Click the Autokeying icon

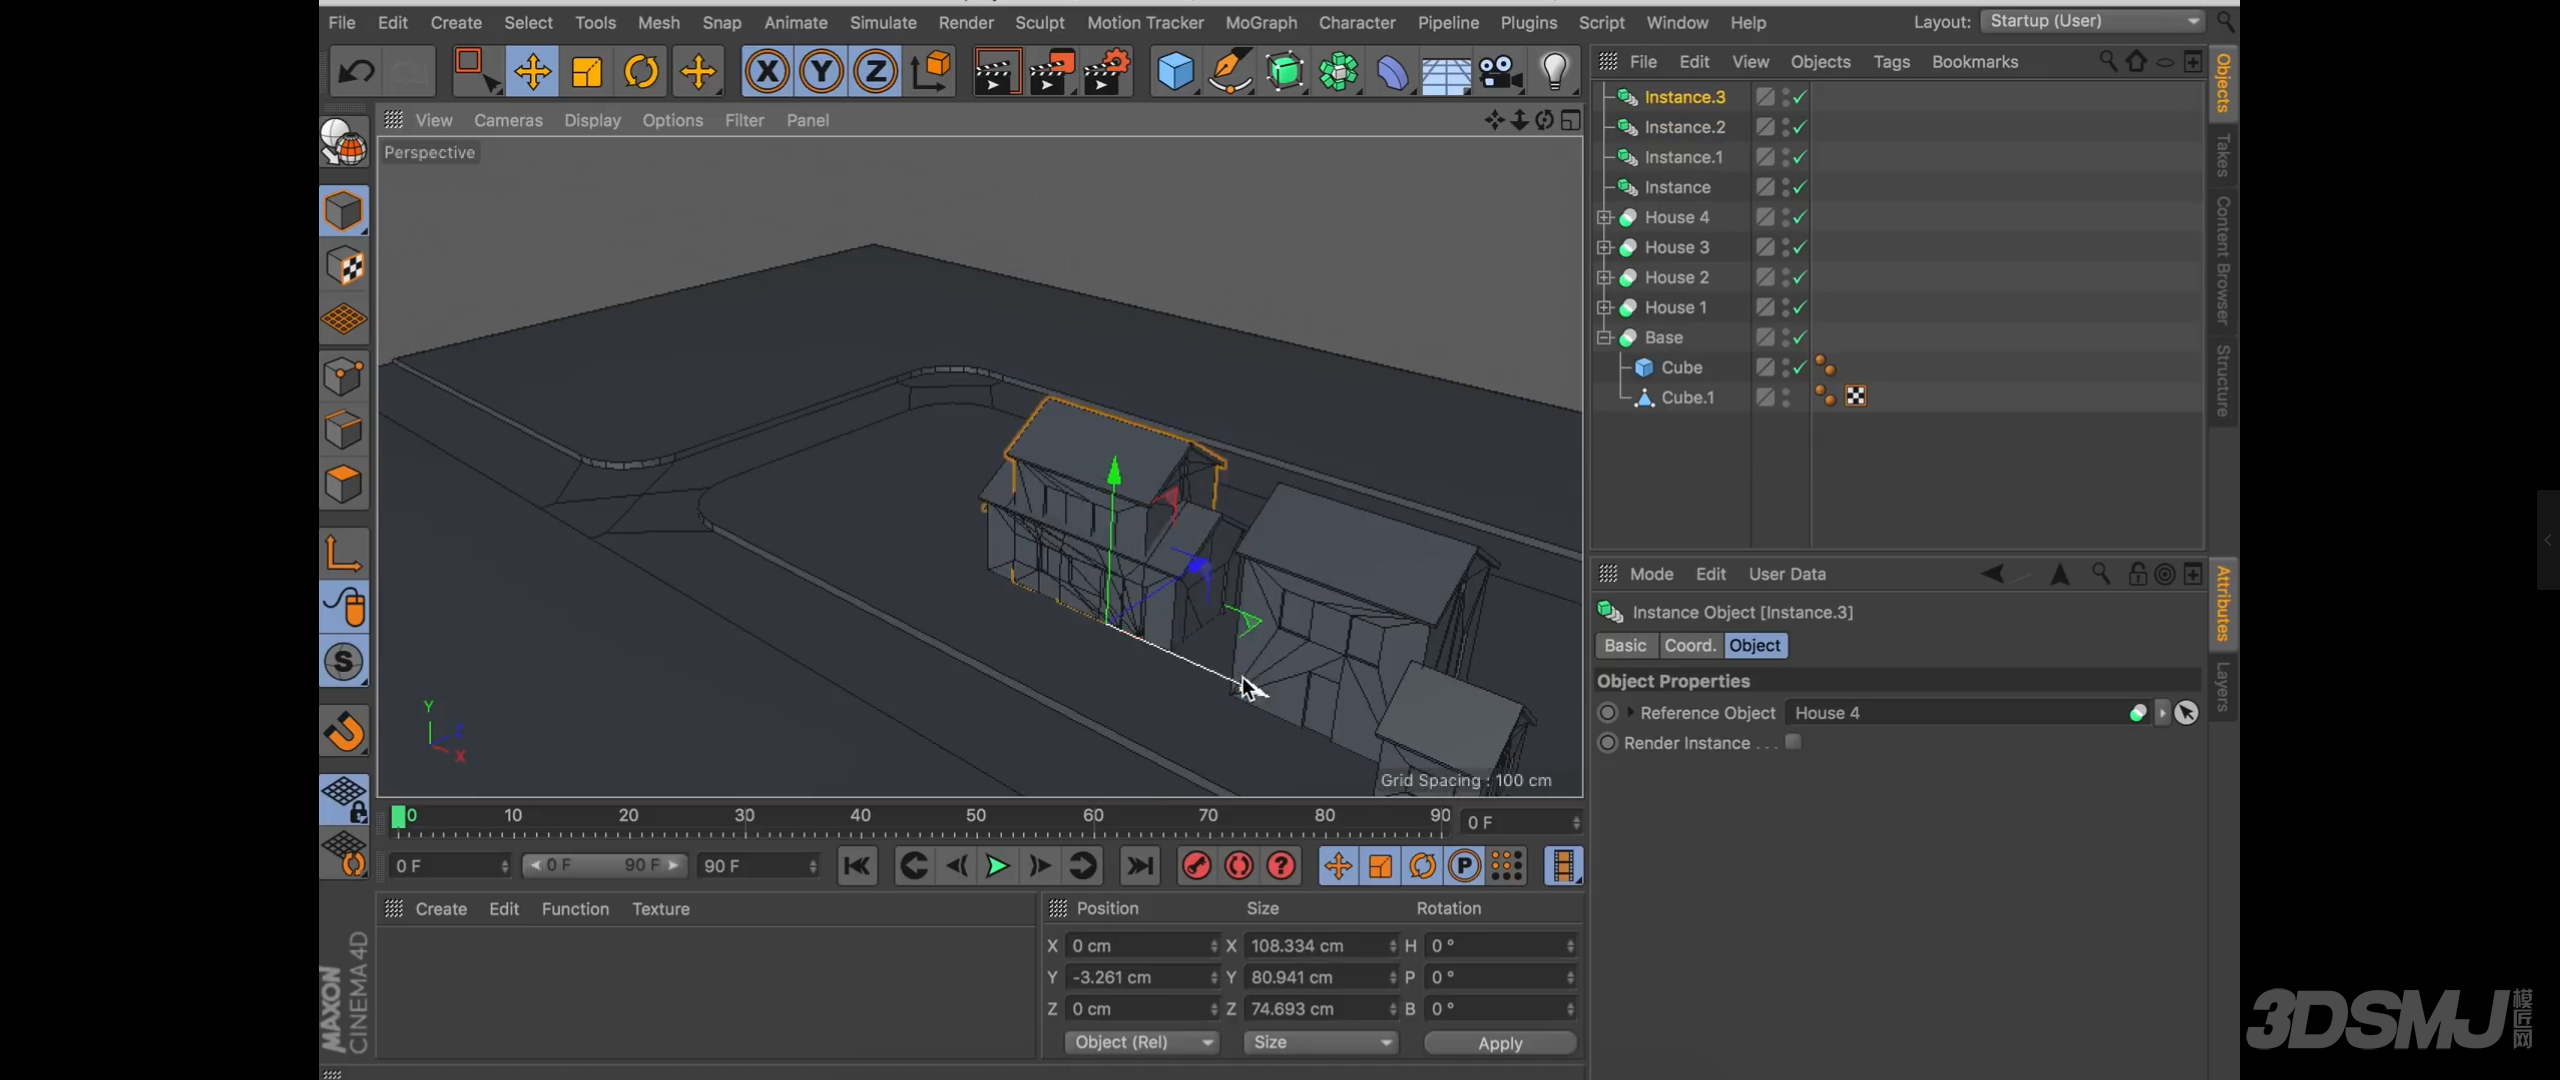[x=1239, y=866]
